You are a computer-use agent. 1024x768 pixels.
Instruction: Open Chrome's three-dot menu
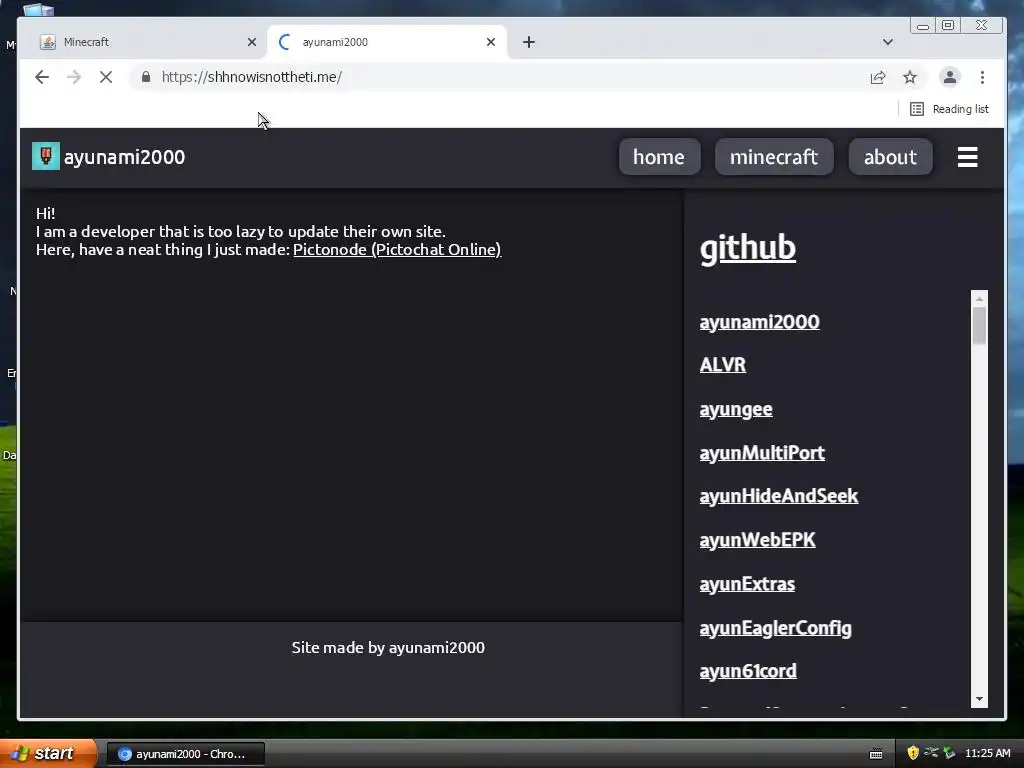click(982, 77)
